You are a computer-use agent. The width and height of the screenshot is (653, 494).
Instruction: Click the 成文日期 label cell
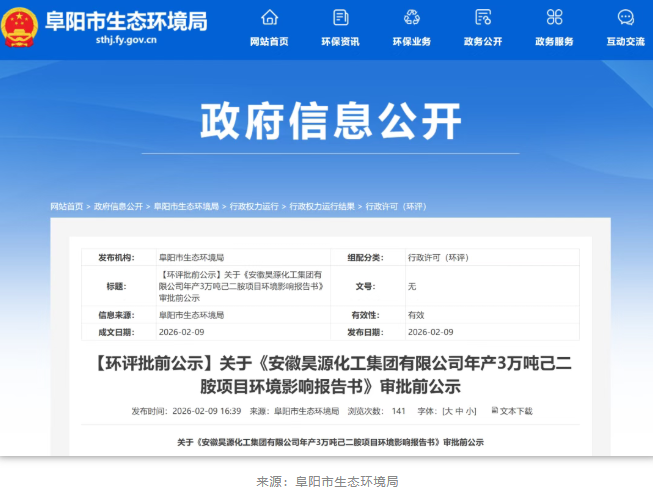coord(117,332)
